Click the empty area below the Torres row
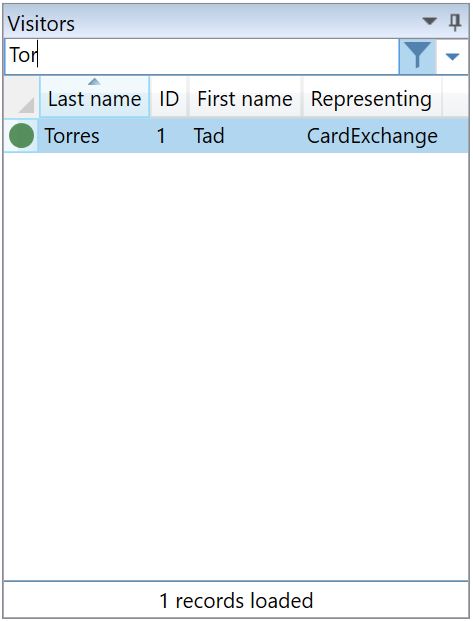 [236, 366]
